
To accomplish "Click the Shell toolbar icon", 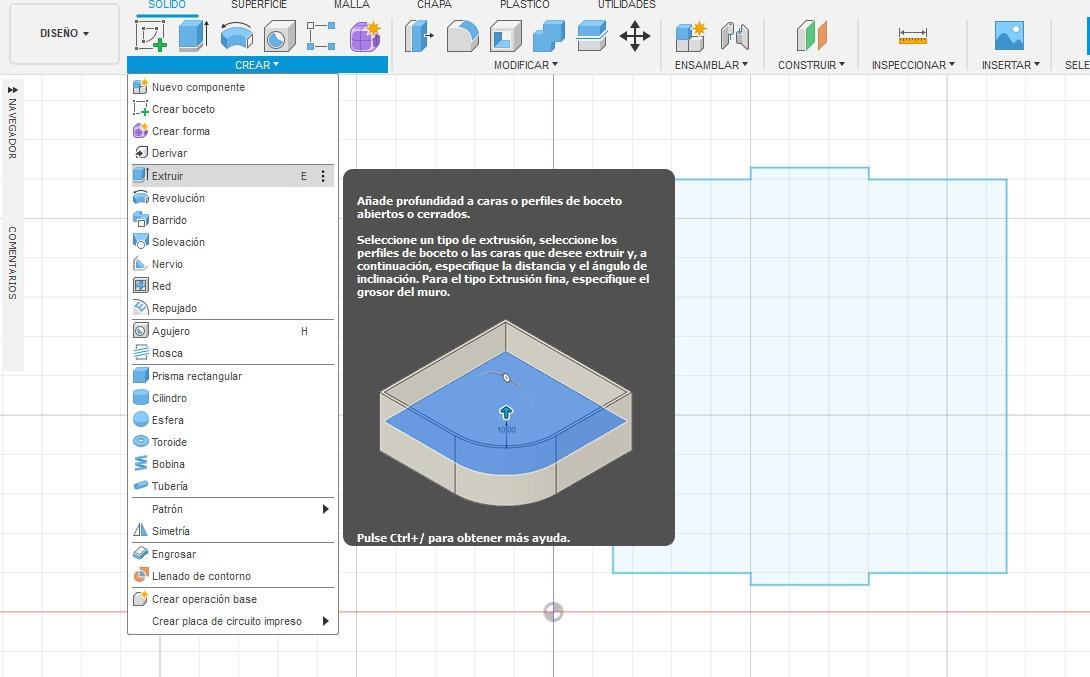I will point(505,35).
